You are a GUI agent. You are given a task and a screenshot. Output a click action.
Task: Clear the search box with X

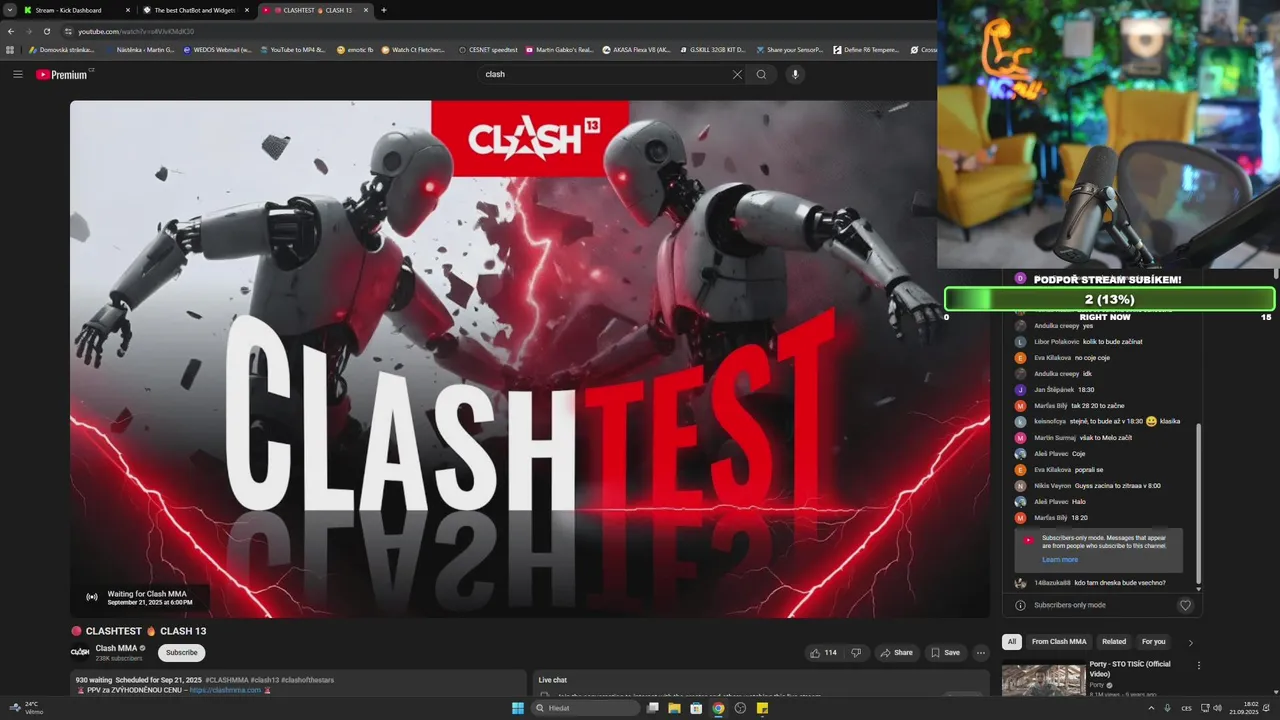pos(737,74)
